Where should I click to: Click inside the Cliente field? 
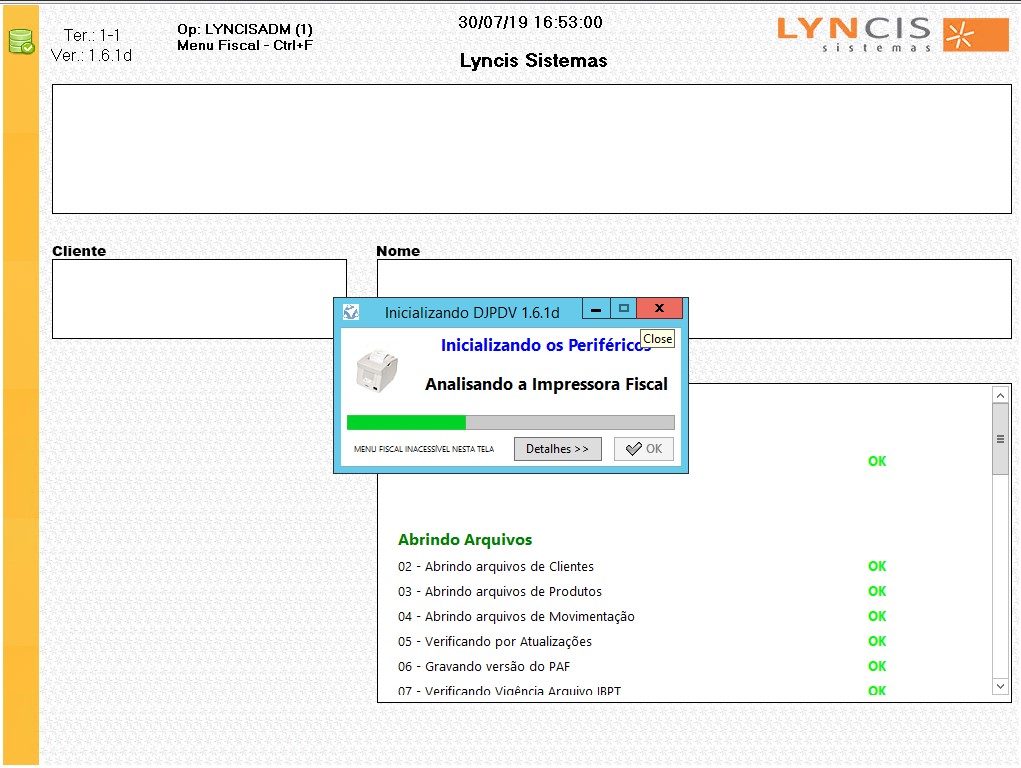pyautogui.click(x=199, y=299)
